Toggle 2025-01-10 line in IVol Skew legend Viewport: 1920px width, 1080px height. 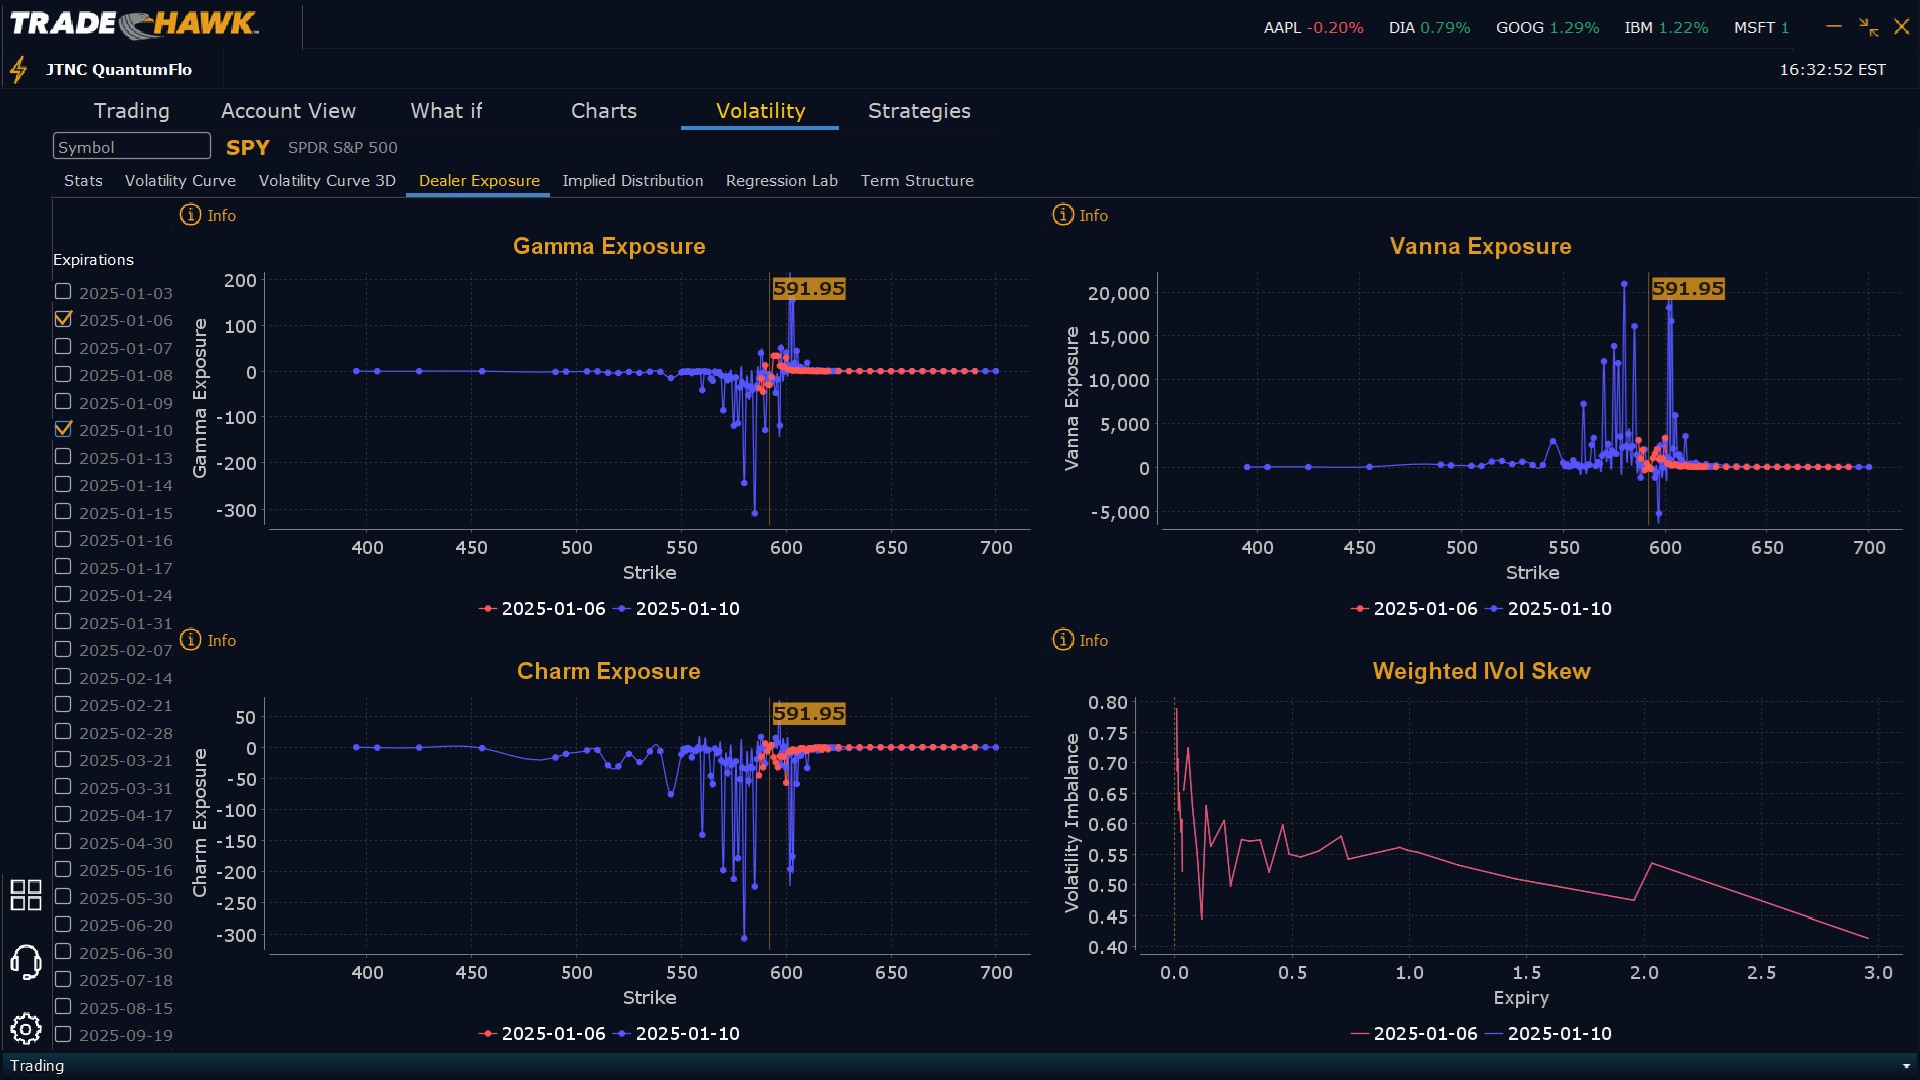pos(1549,1034)
